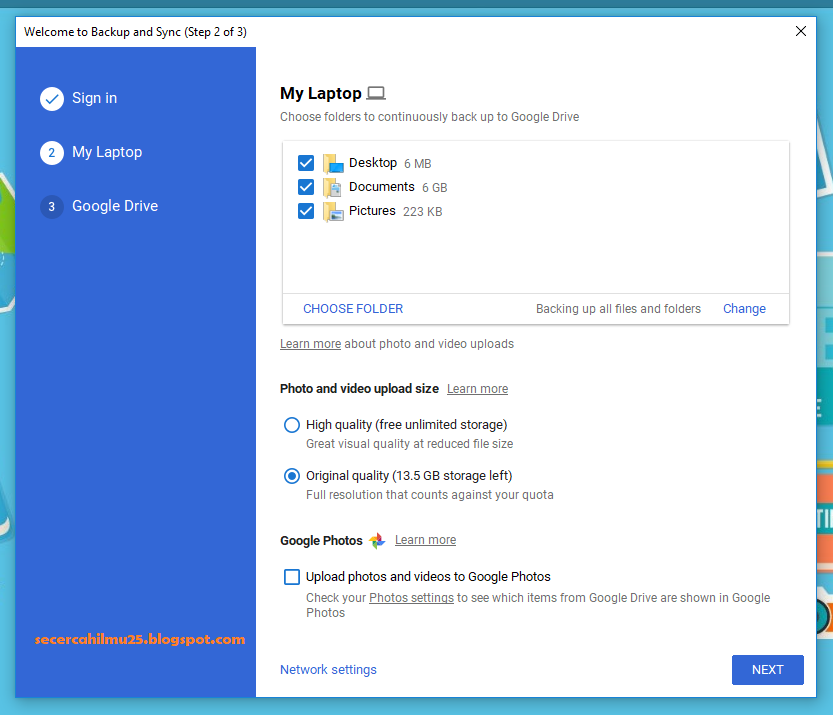Click the Desktop folder name

[x=373, y=163]
